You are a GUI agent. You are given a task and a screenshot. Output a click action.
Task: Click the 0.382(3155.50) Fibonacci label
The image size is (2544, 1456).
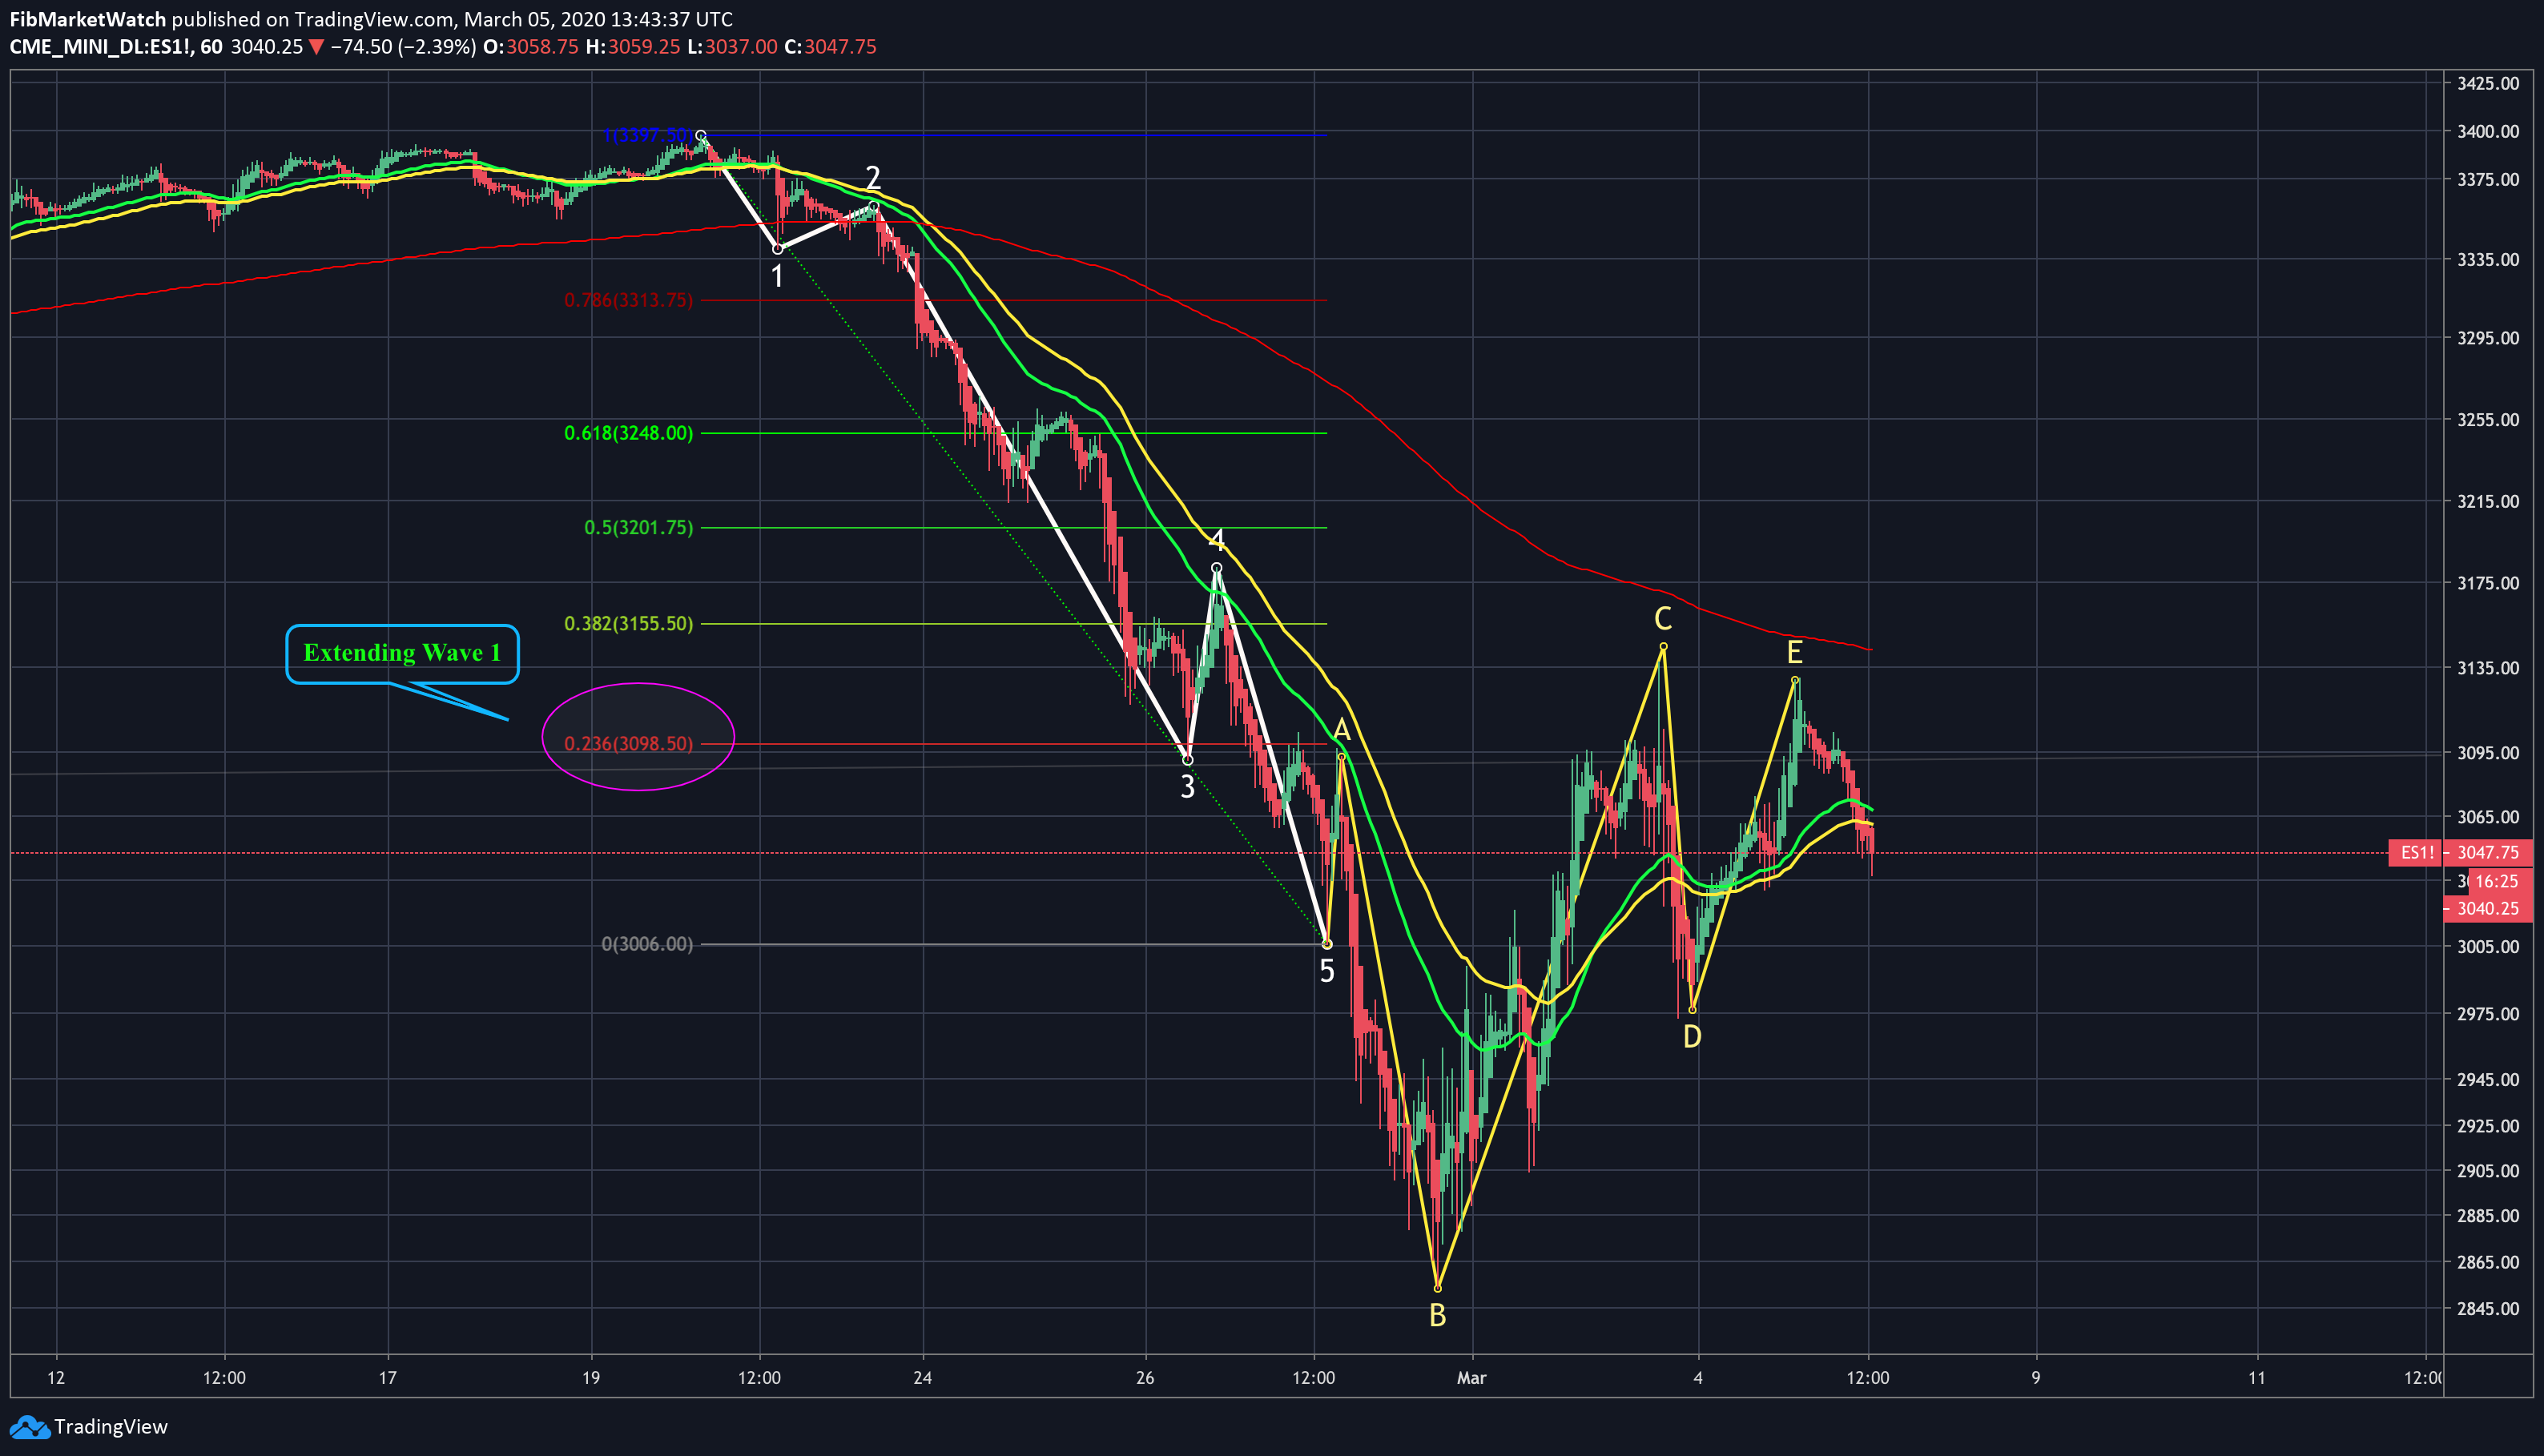click(628, 623)
